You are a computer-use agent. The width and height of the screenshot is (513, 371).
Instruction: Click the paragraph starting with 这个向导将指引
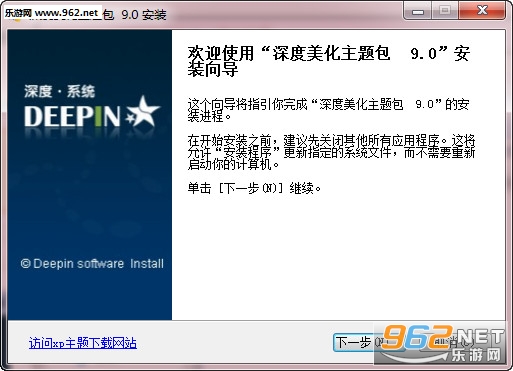[329, 110]
